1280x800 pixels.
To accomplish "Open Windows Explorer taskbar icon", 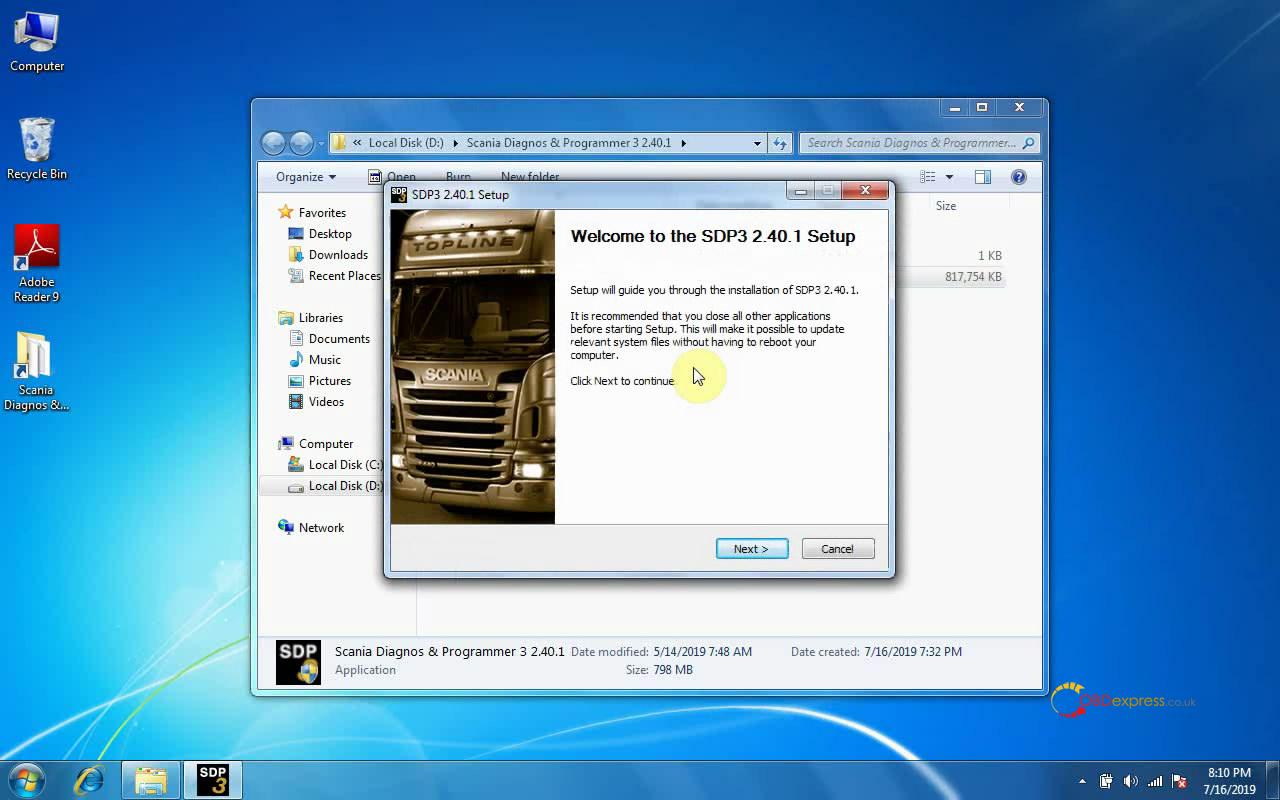I will coord(150,779).
